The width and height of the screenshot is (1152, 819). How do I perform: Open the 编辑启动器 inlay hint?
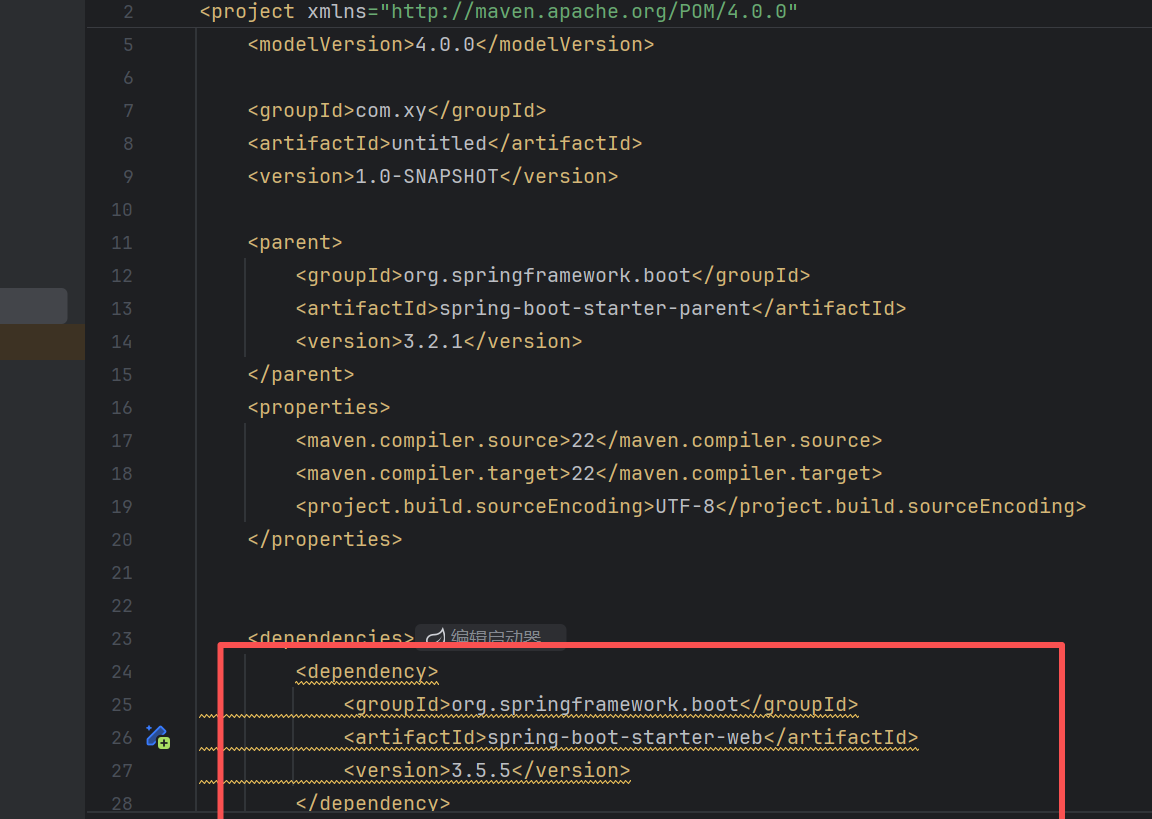coord(495,638)
